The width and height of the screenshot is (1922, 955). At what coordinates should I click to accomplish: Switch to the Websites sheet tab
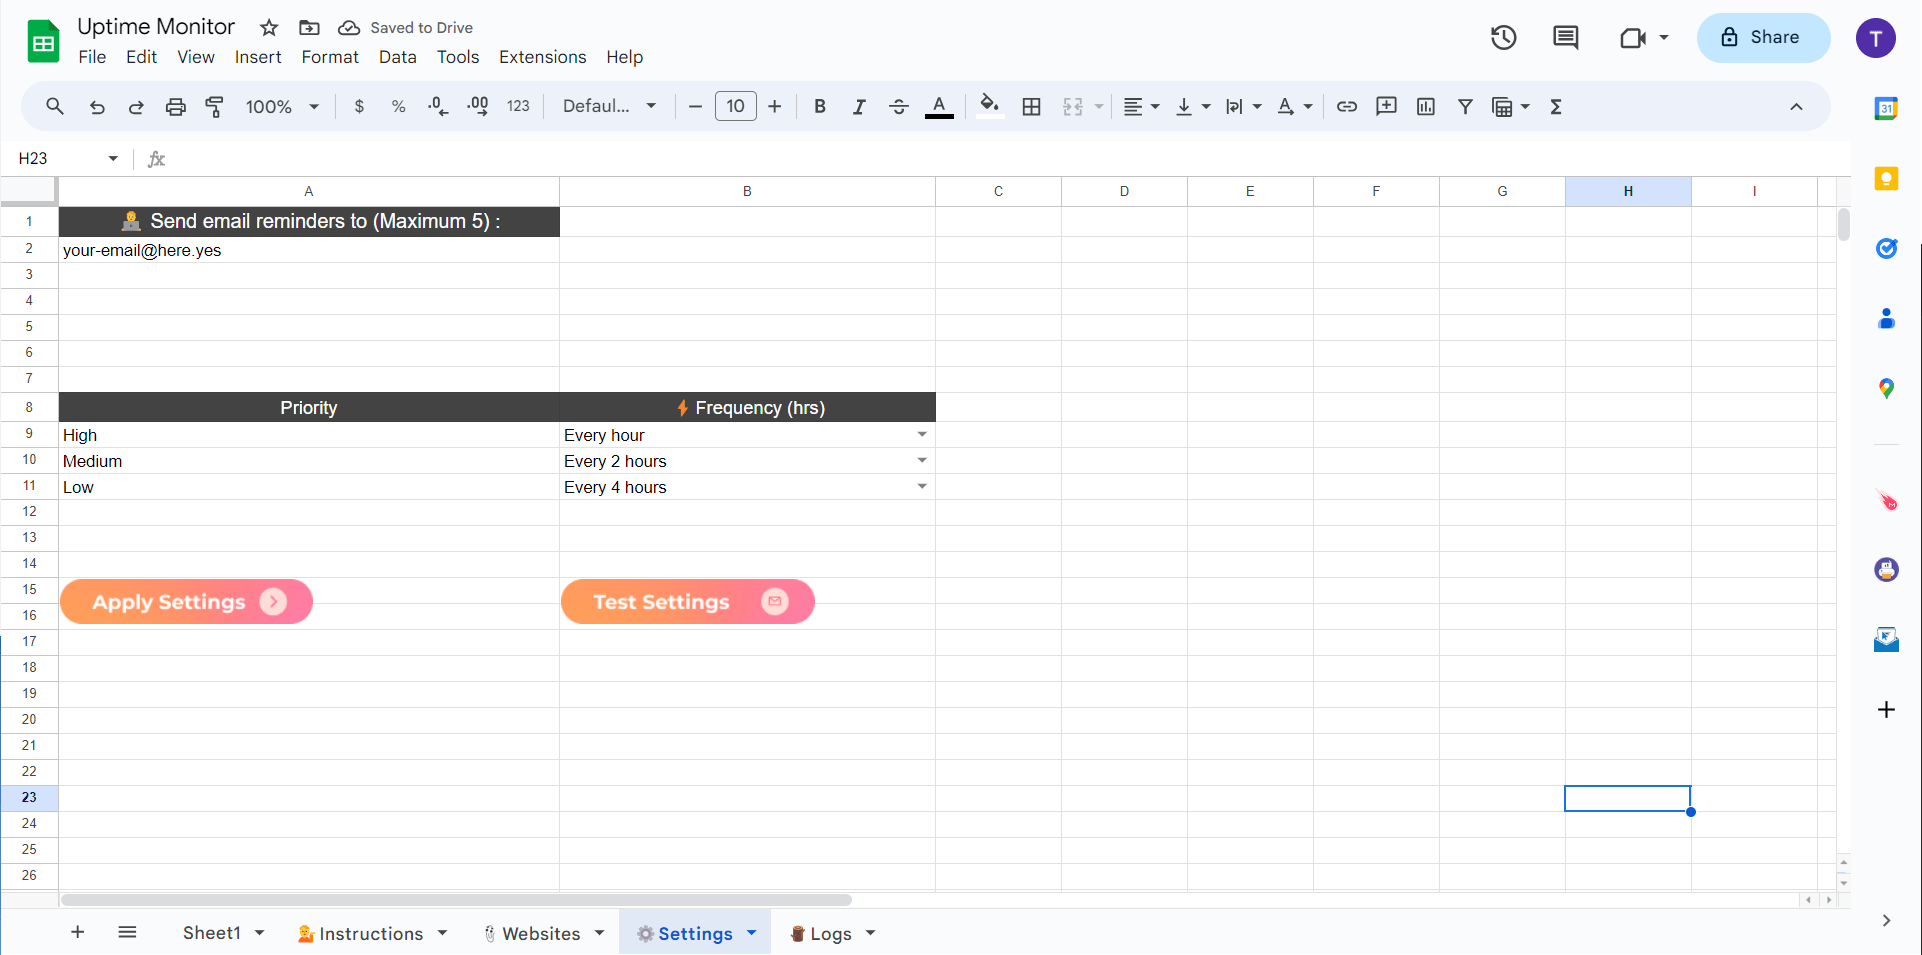click(540, 932)
